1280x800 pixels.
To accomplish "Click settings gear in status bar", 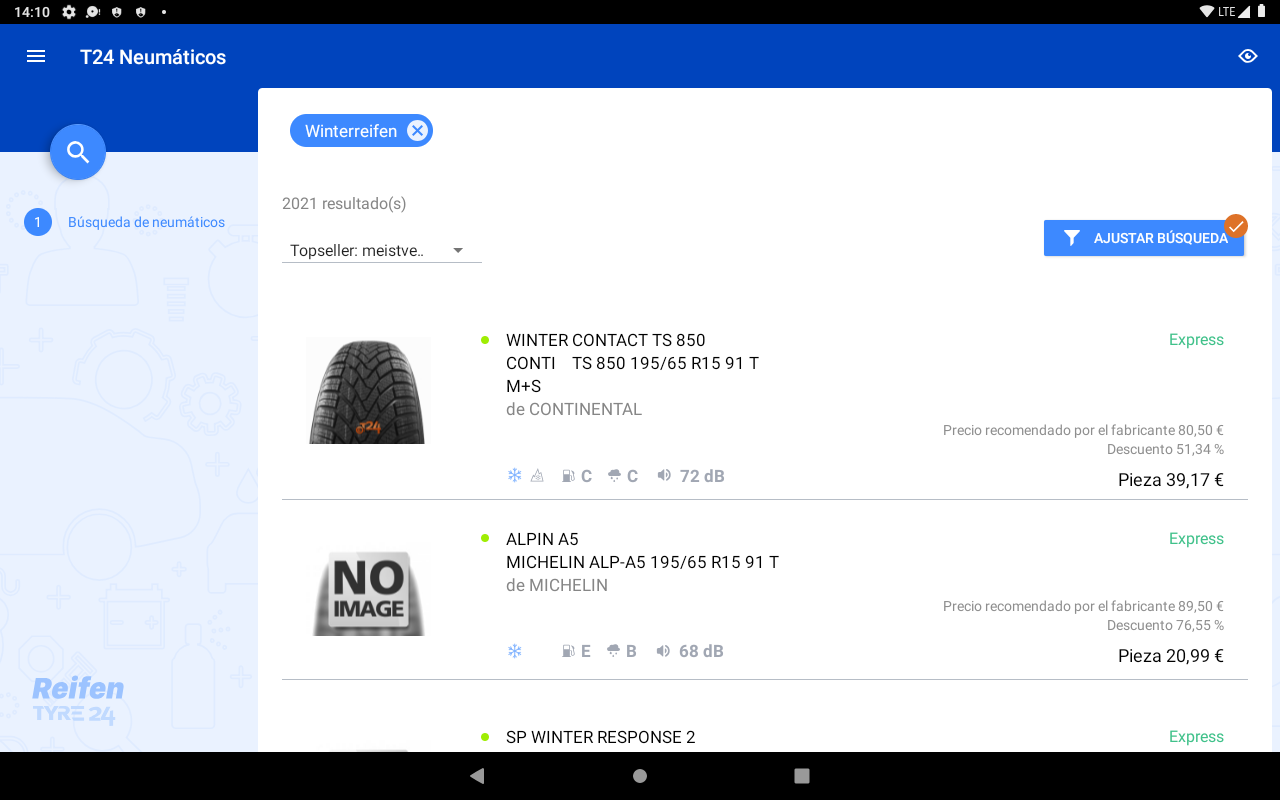I will (69, 12).
